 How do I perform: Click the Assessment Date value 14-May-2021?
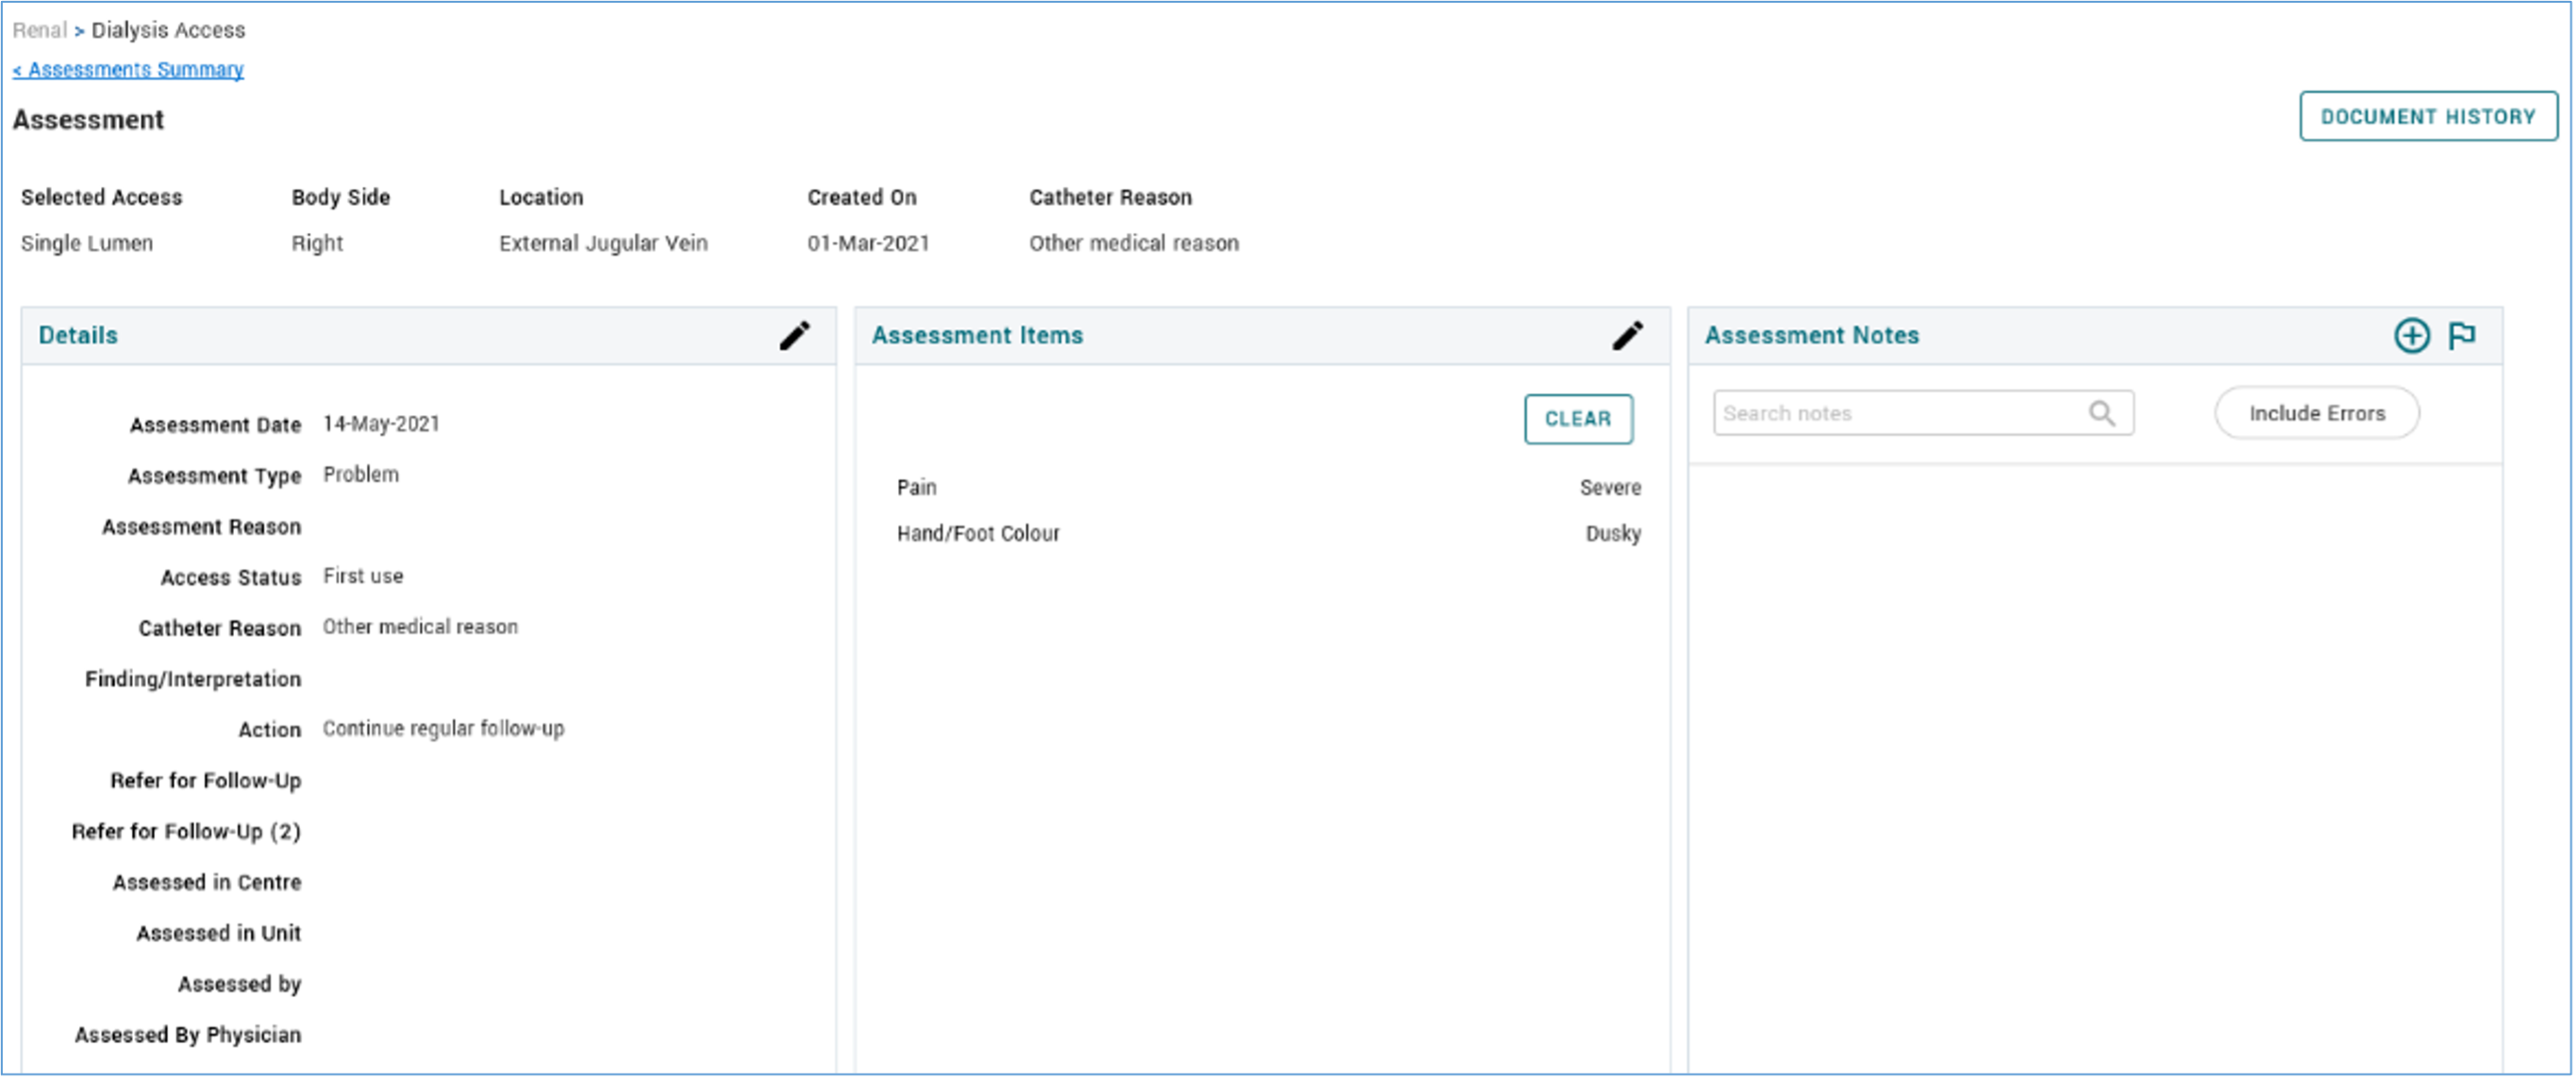(381, 424)
